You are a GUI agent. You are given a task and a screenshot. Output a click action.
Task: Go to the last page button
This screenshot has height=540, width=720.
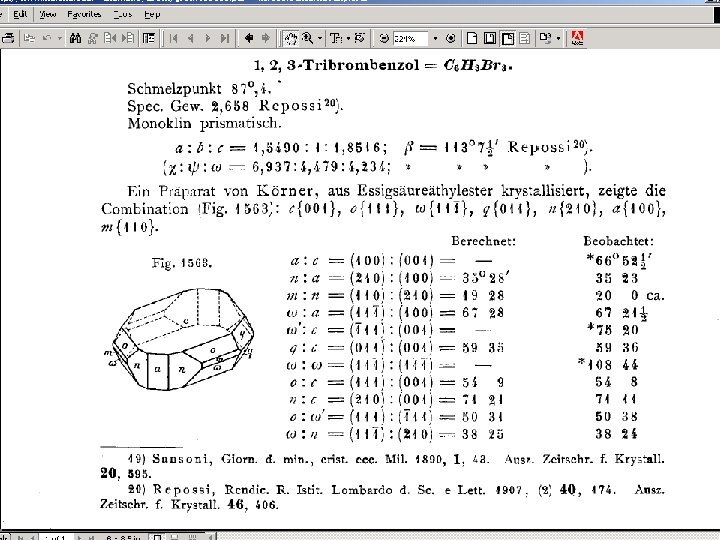point(225,38)
